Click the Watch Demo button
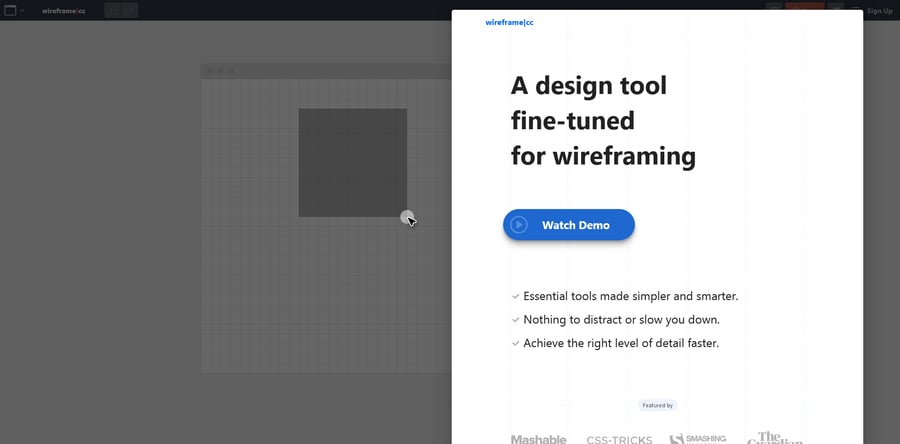900x444 pixels. (569, 225)
